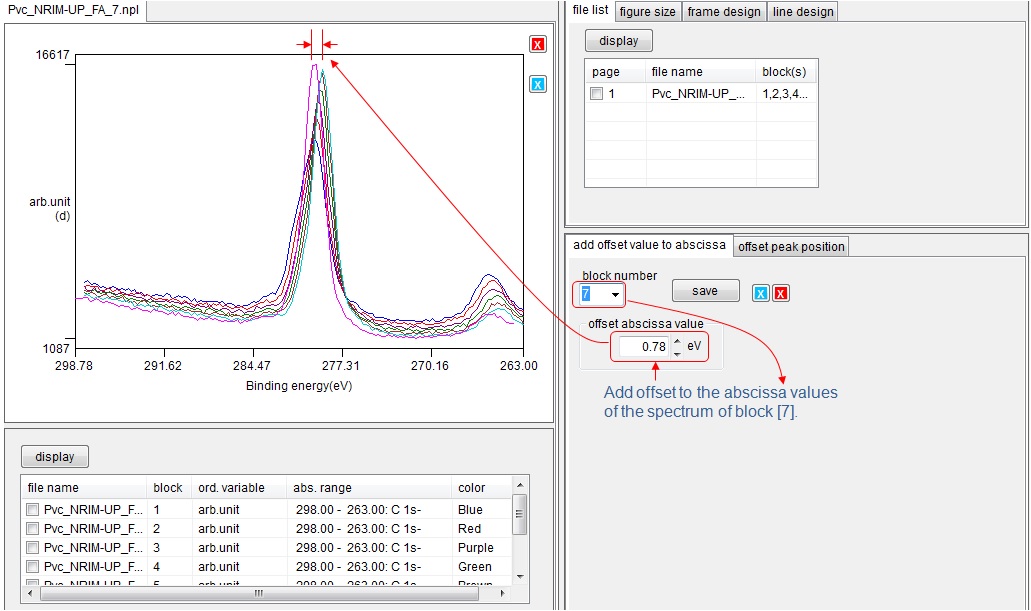Click the 'Purple' color cell
The height and width of the screenshot is (611, 1031).
point(475,548)
